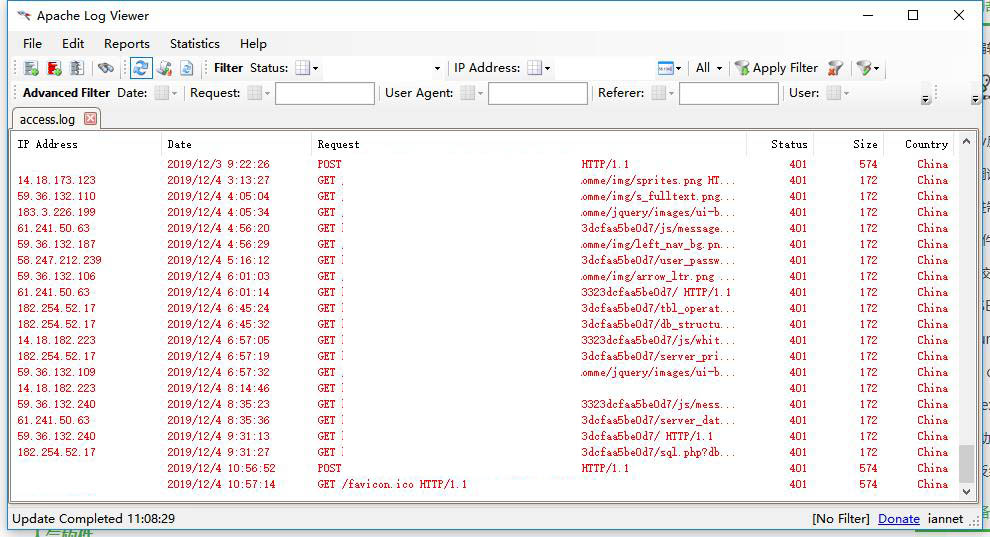Click the overflow arrow at far right edge

point(975,99)
